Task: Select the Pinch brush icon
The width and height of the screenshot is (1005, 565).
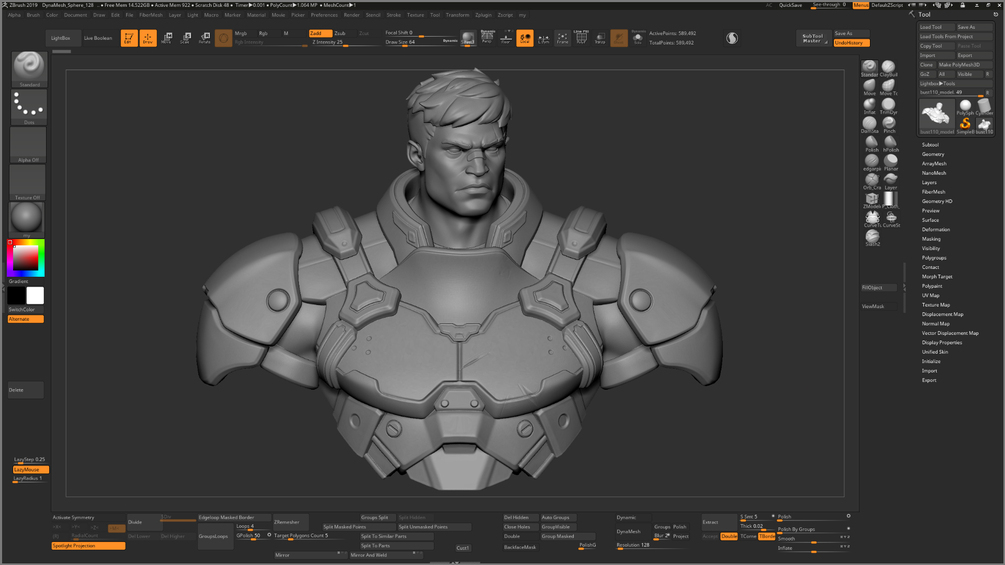Action: point(889,124)
